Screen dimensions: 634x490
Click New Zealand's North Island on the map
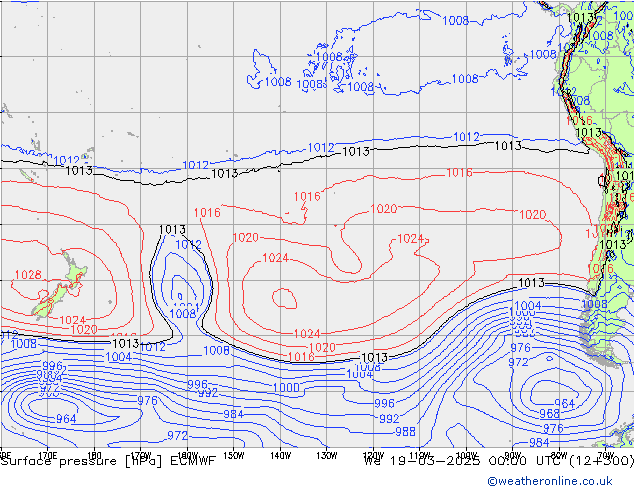point(74,272)
